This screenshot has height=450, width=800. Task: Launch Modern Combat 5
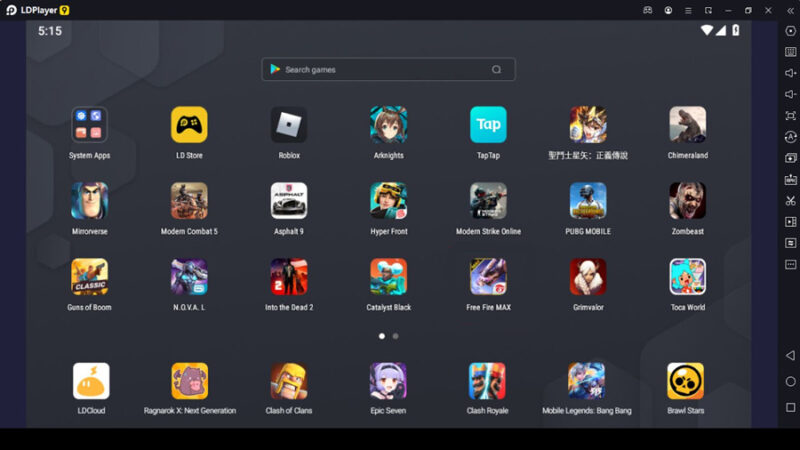point(189,201)
